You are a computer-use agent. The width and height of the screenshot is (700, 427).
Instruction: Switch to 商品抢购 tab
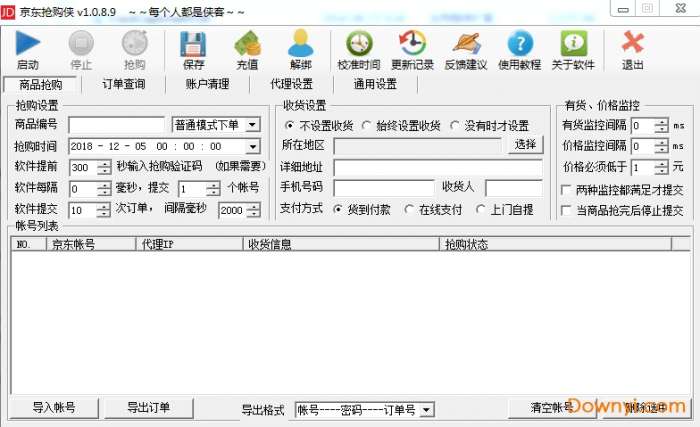tap(41, 84)
